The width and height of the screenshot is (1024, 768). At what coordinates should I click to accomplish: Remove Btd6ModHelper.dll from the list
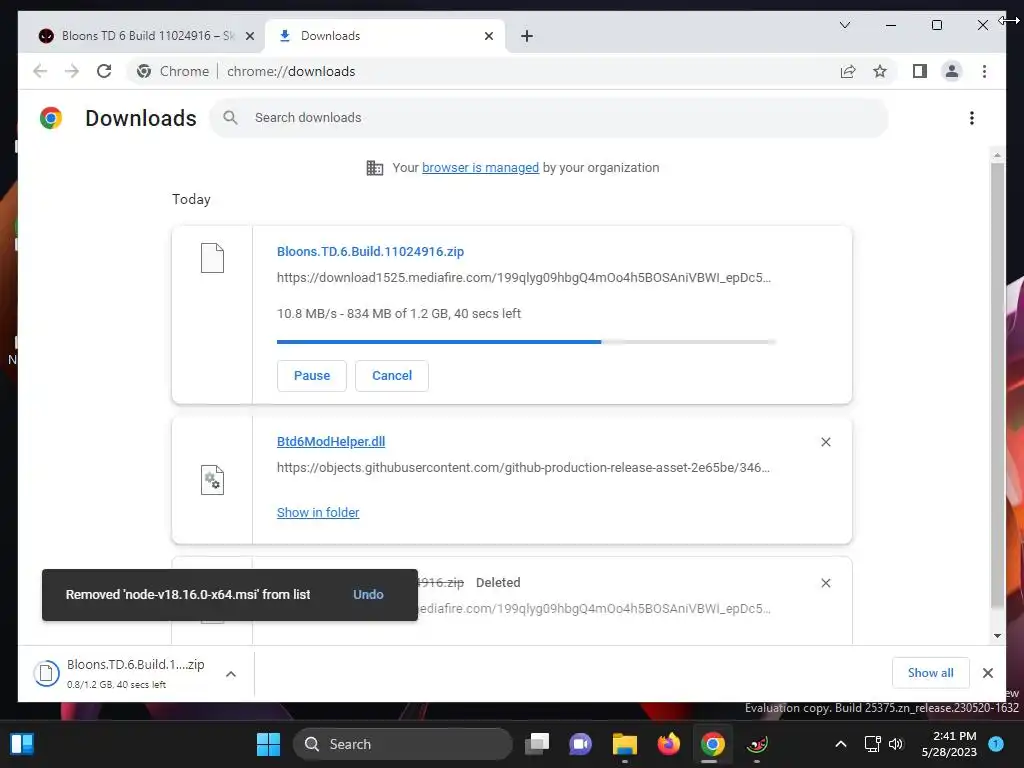pos(825,442)
